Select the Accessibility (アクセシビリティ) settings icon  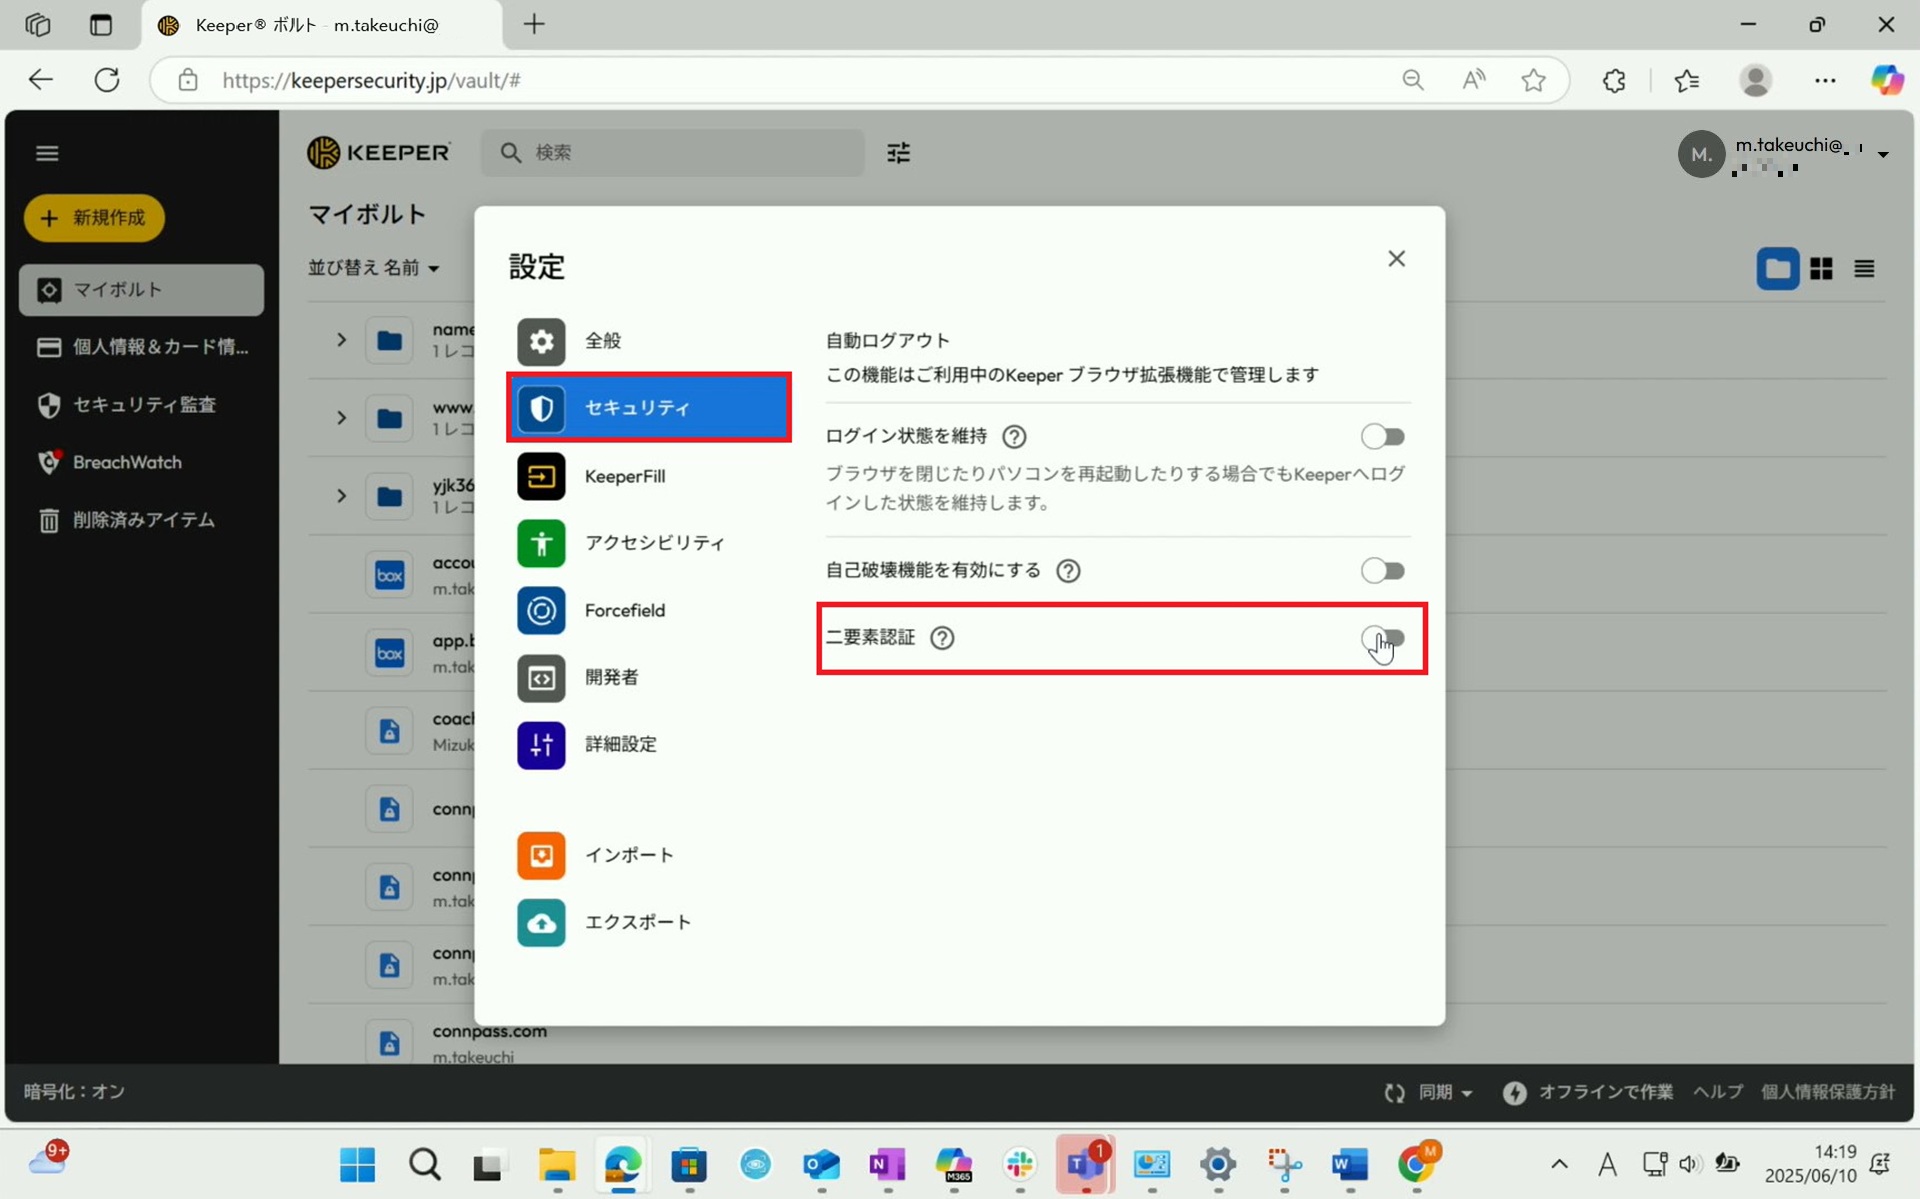point(541,543)
